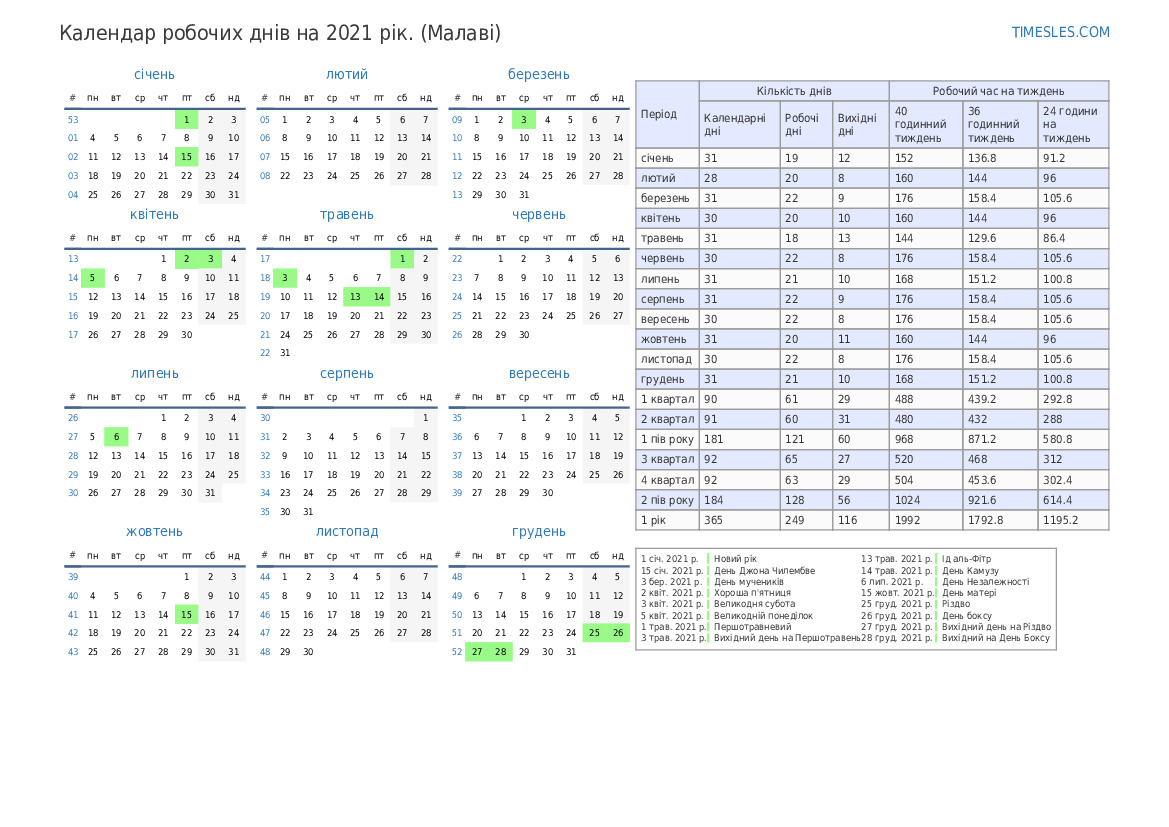Click week number 53 in January
This screenshot has width=1169, height=827.
73,120
